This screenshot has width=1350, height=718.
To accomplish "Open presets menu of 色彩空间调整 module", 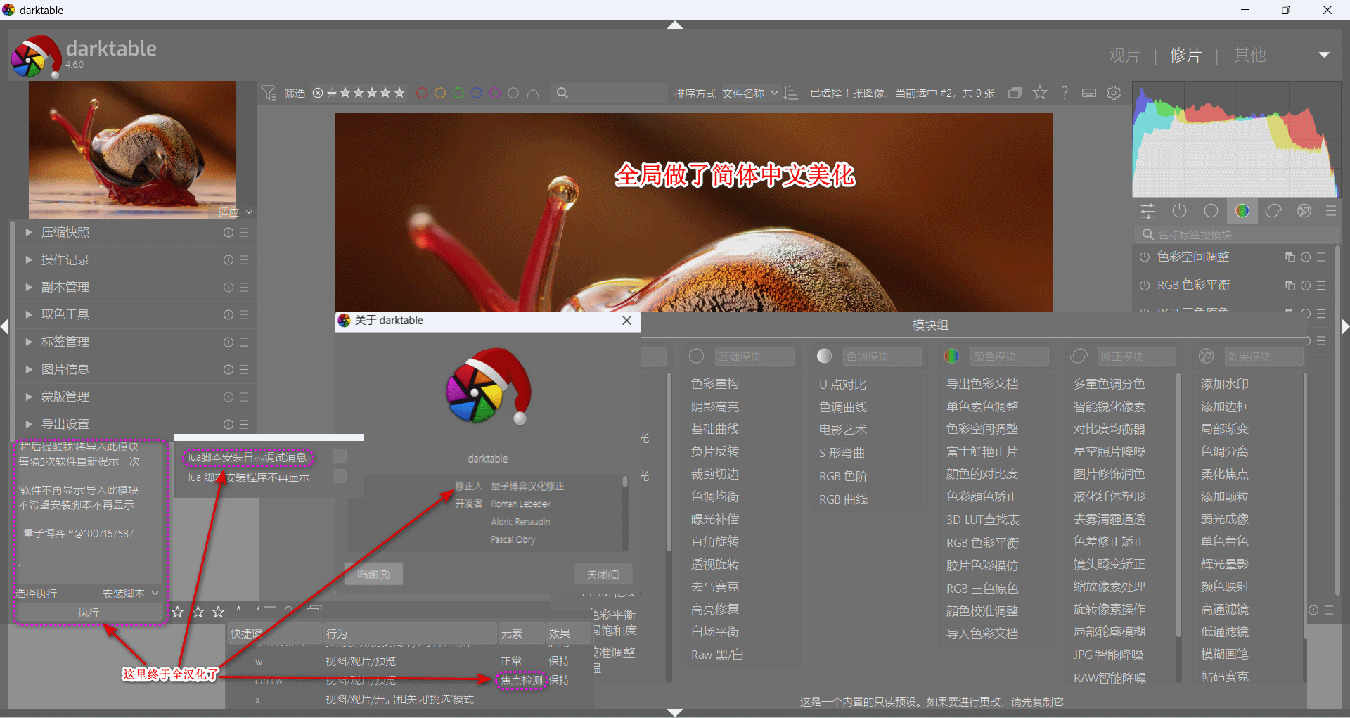I will tap(1321, 257).
